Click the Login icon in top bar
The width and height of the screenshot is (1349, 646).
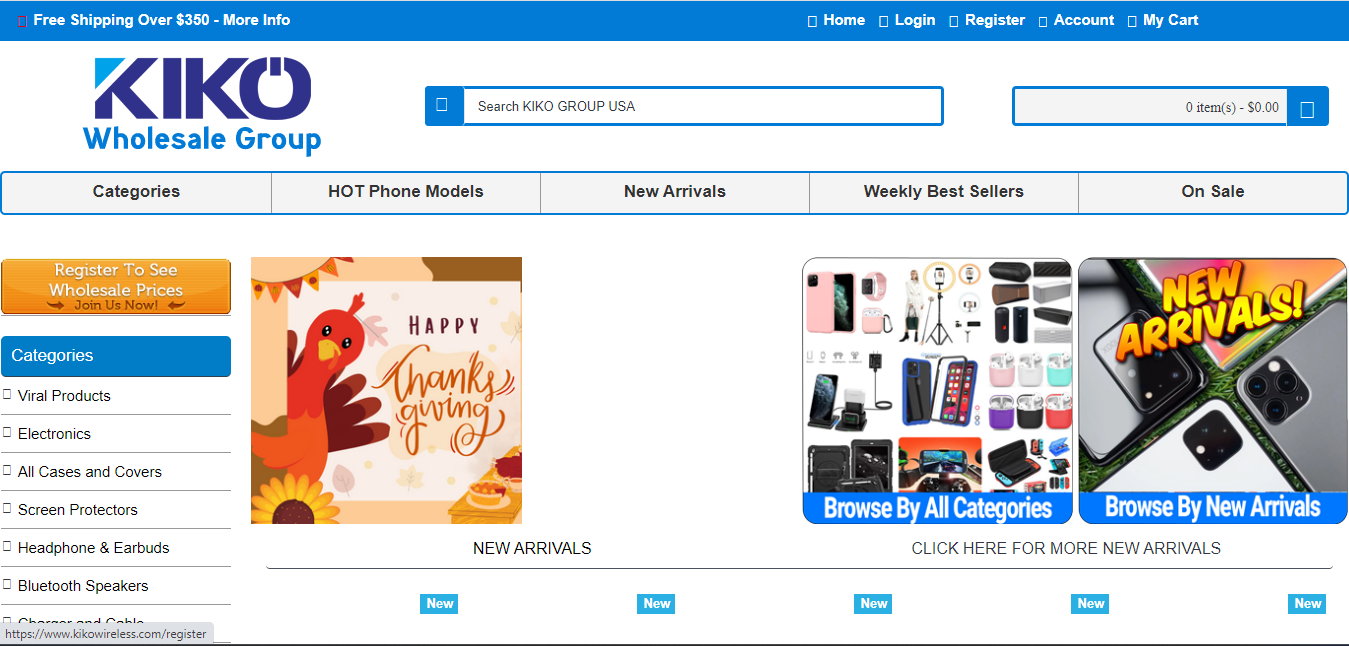click(883, 21)
